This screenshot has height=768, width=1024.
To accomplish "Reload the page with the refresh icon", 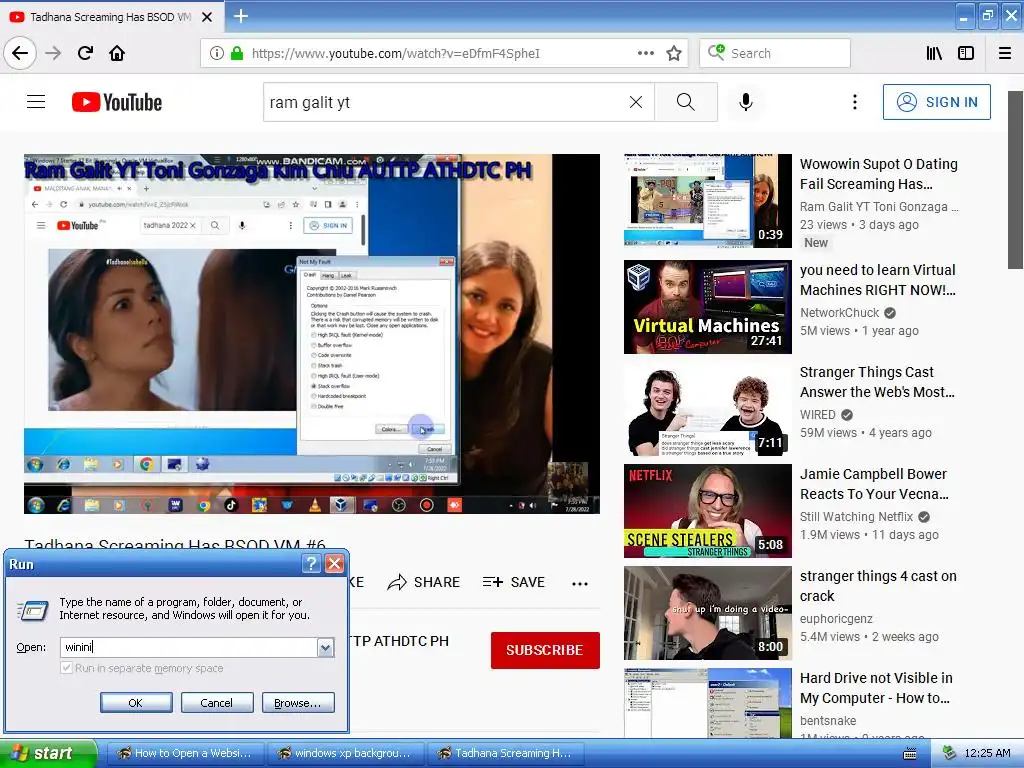I will 86,53.
